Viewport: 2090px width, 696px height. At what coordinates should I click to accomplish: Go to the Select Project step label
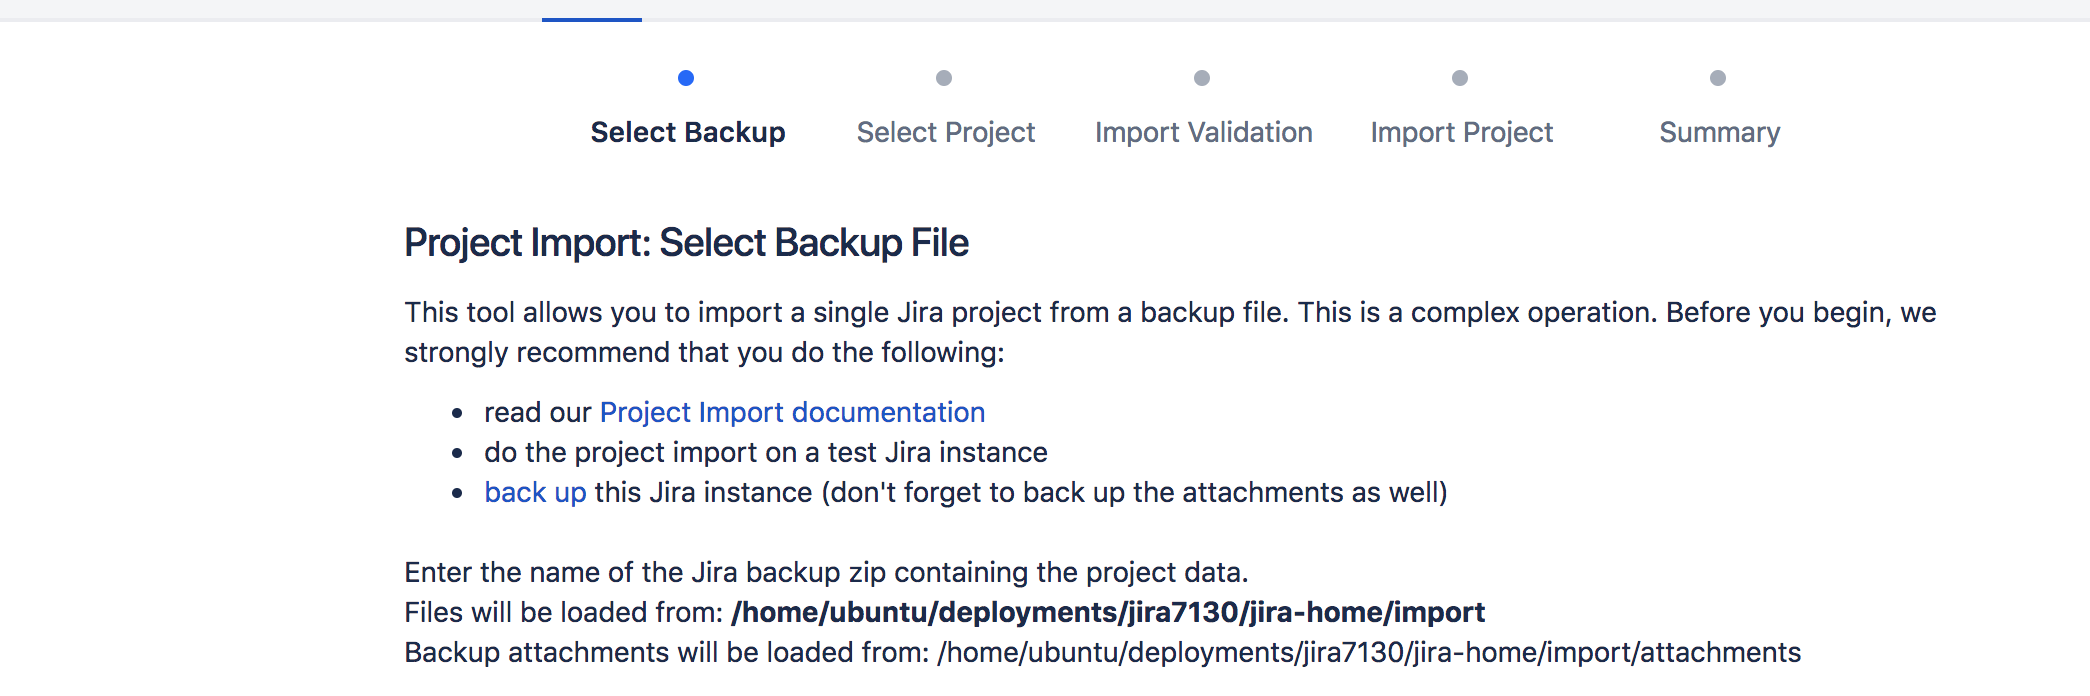(x=946, y=132)
